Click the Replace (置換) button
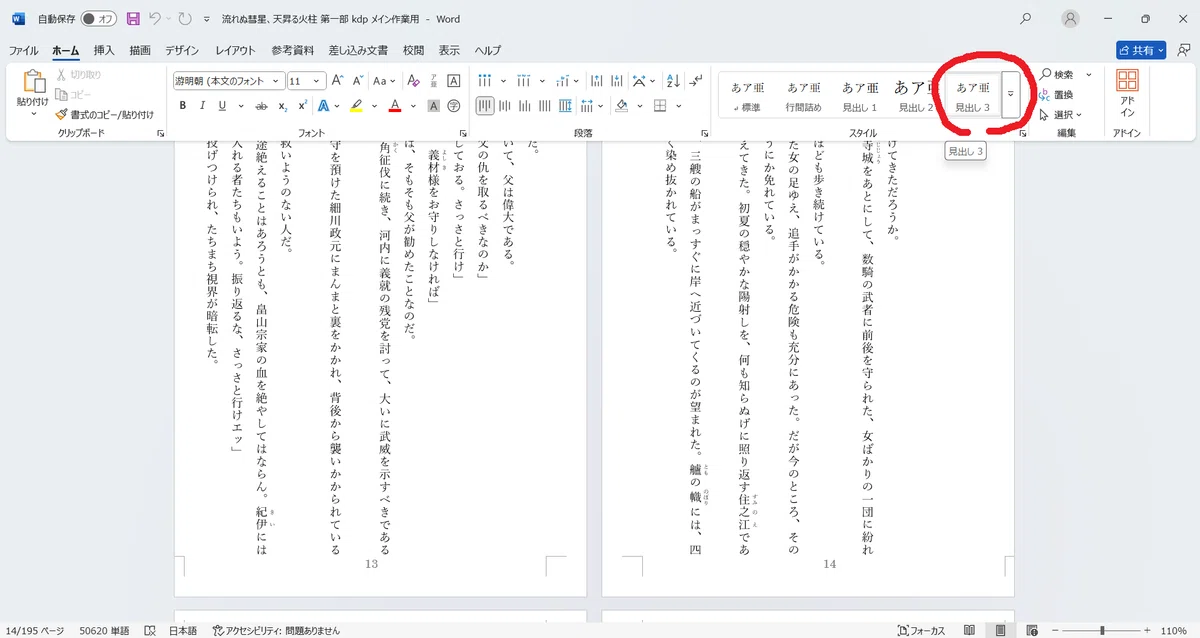Image resolution: width=1200 pixels, height=638 pixels. tap(1056, 95)
